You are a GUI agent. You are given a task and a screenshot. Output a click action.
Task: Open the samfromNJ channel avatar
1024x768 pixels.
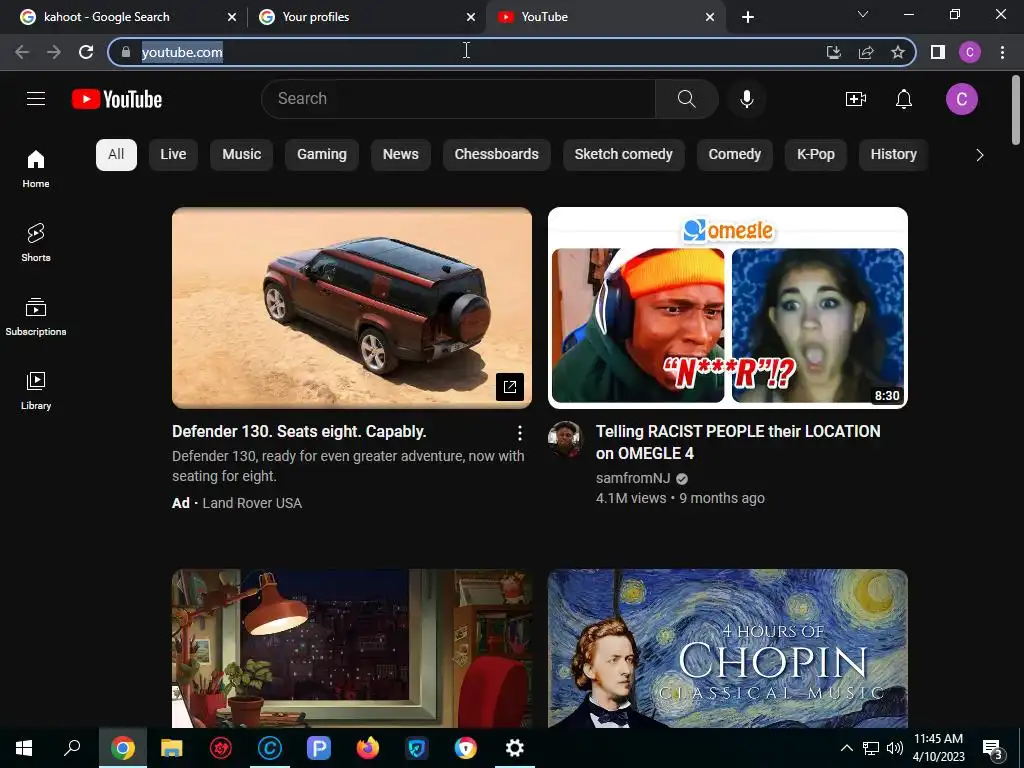565,439
